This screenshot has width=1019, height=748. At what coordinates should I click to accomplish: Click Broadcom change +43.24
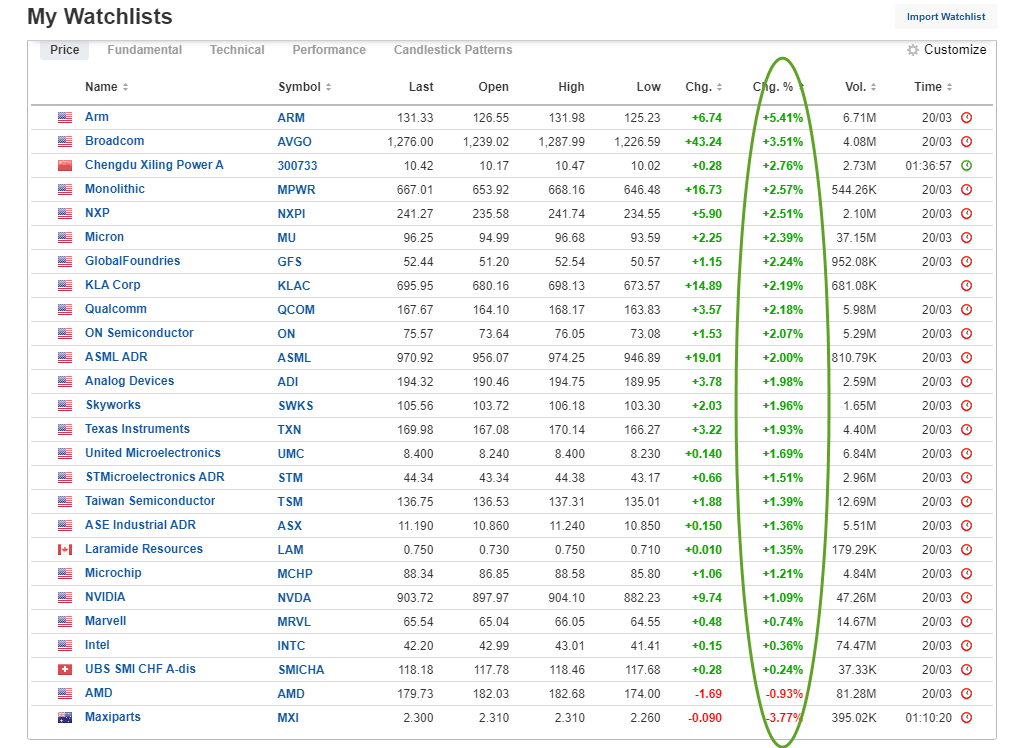tap(703, 142)
